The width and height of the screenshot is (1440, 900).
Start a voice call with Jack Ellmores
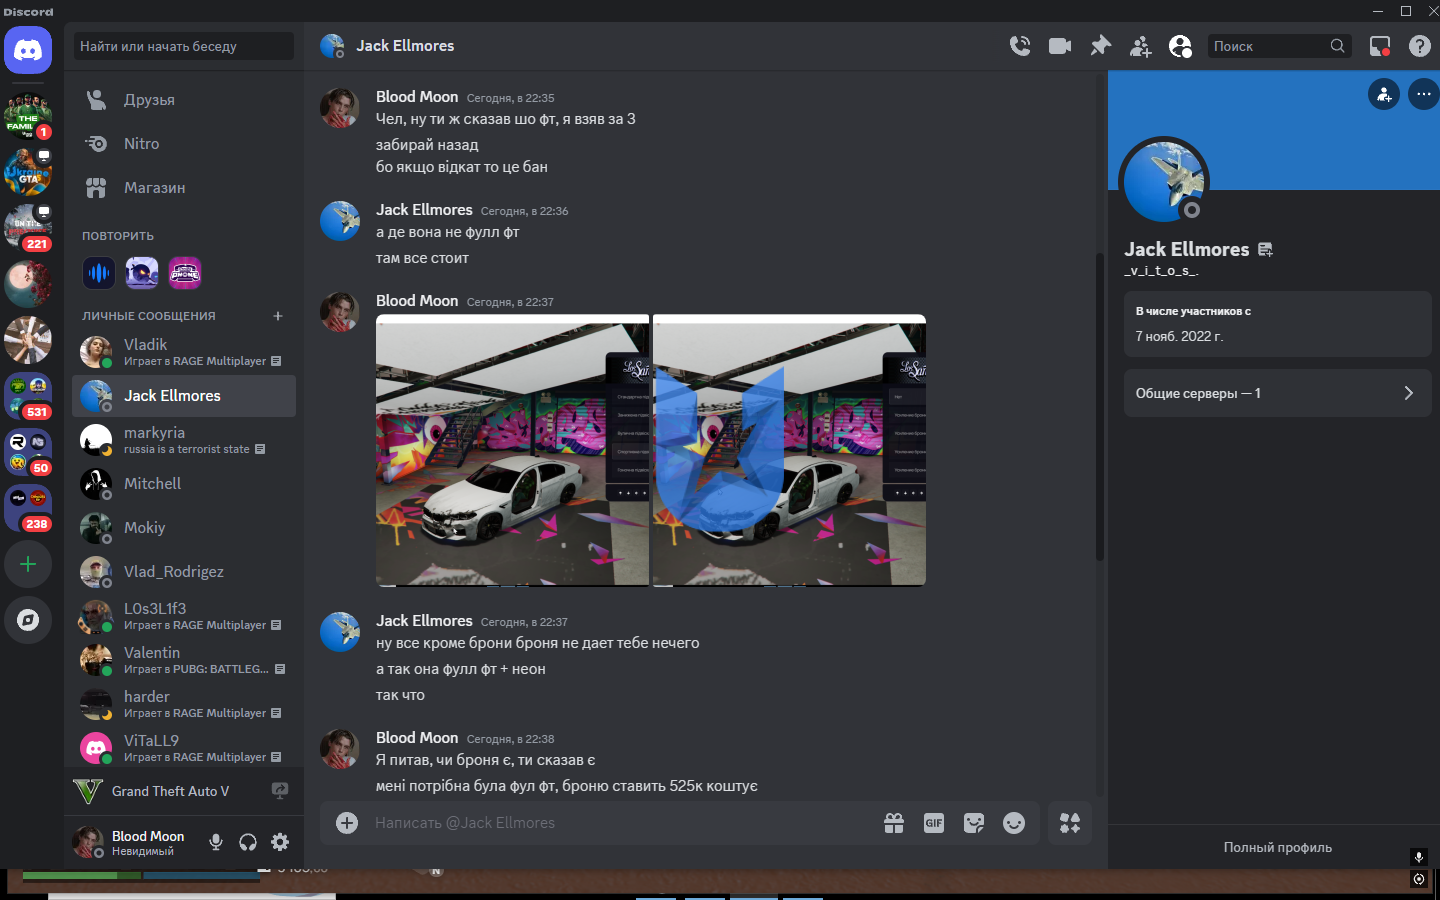[1020, 46]
